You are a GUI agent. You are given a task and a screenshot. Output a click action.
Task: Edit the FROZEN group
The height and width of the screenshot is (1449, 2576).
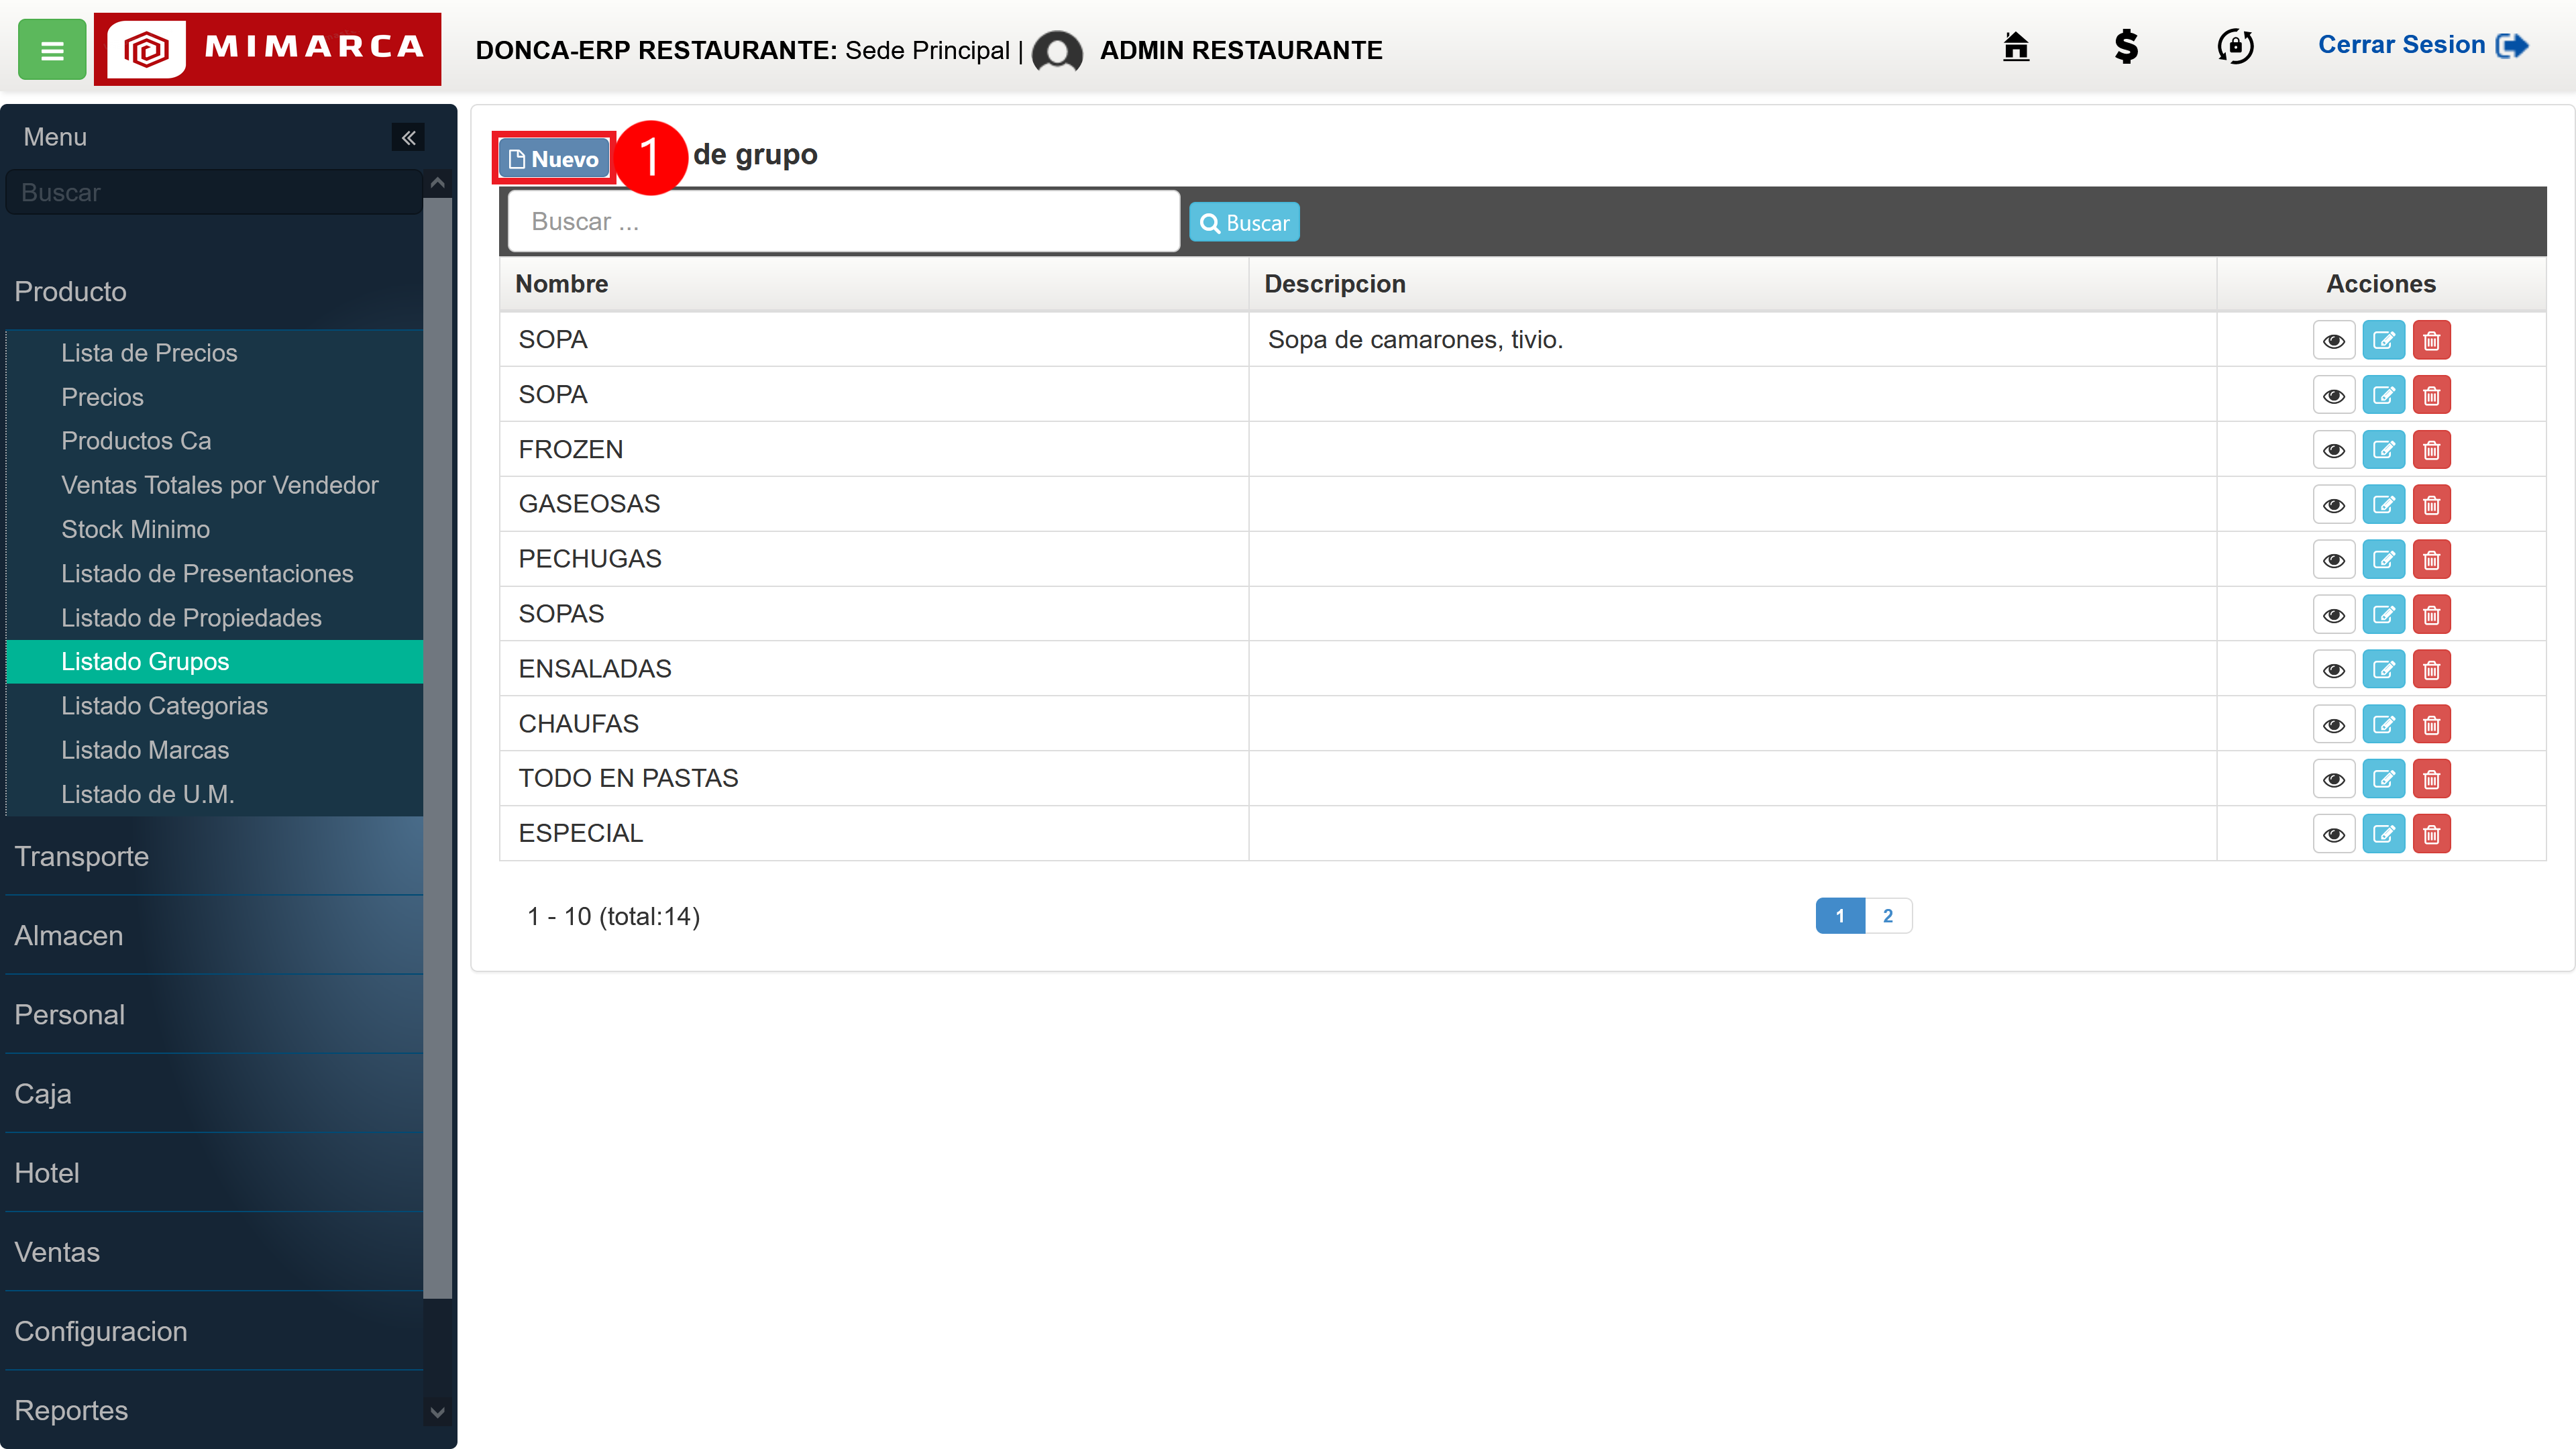pos(2384,450)
